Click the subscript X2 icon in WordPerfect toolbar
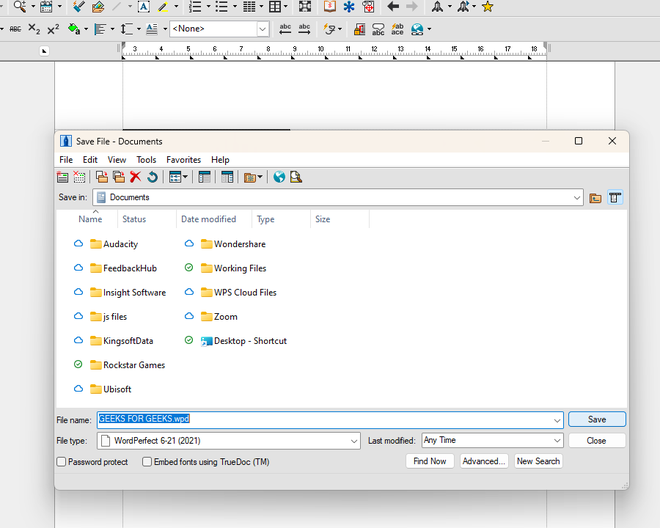Image resolution: width=660 pixels, height=528 pixels. pyautogui.click(x=34, y=29)
